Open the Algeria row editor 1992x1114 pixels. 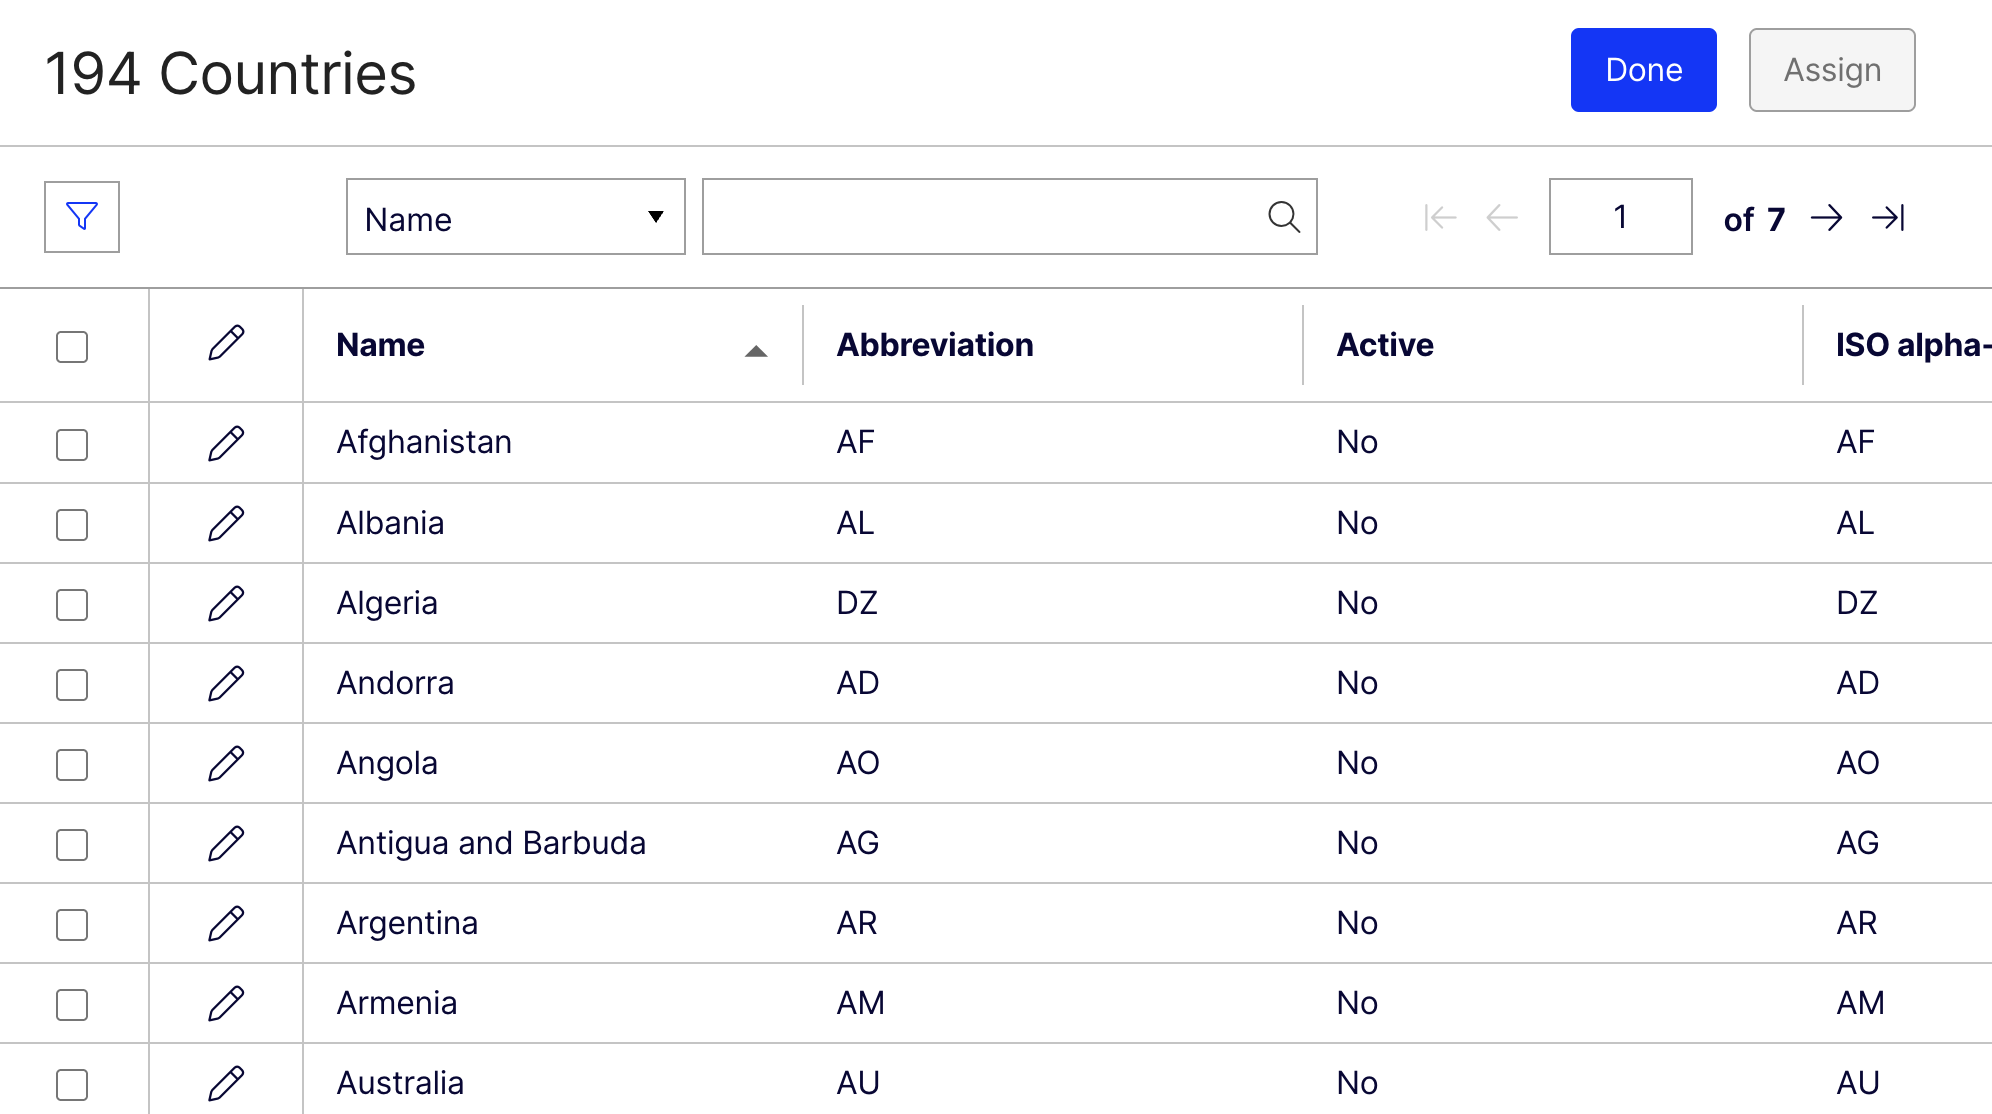tap(226, 602)
